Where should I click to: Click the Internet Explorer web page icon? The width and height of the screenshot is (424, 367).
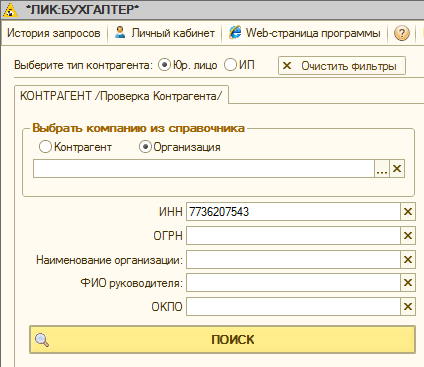coord(235,33)
